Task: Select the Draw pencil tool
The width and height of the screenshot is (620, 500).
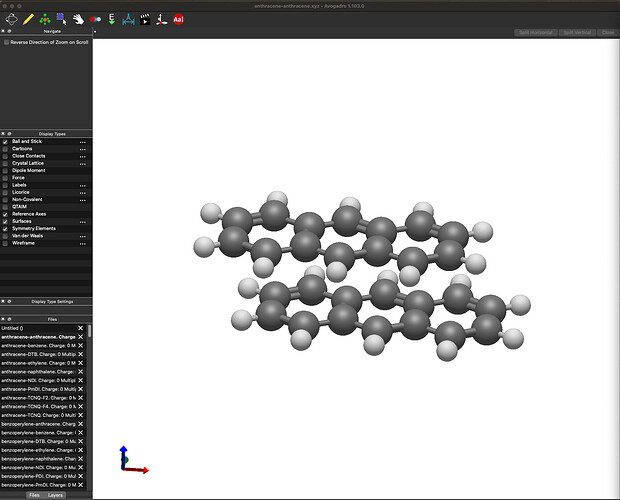Action: tap(28, 18)
